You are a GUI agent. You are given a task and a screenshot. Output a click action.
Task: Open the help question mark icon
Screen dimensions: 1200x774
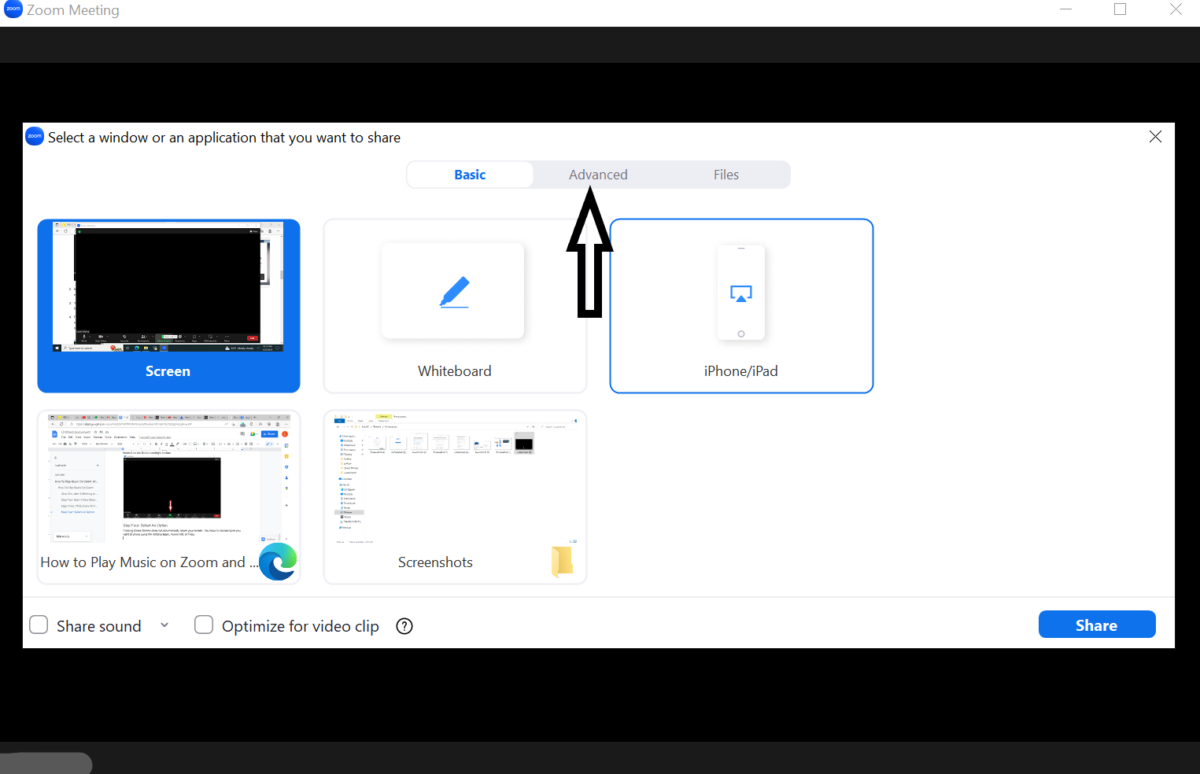pyautogui.click(x=404, y=626)
